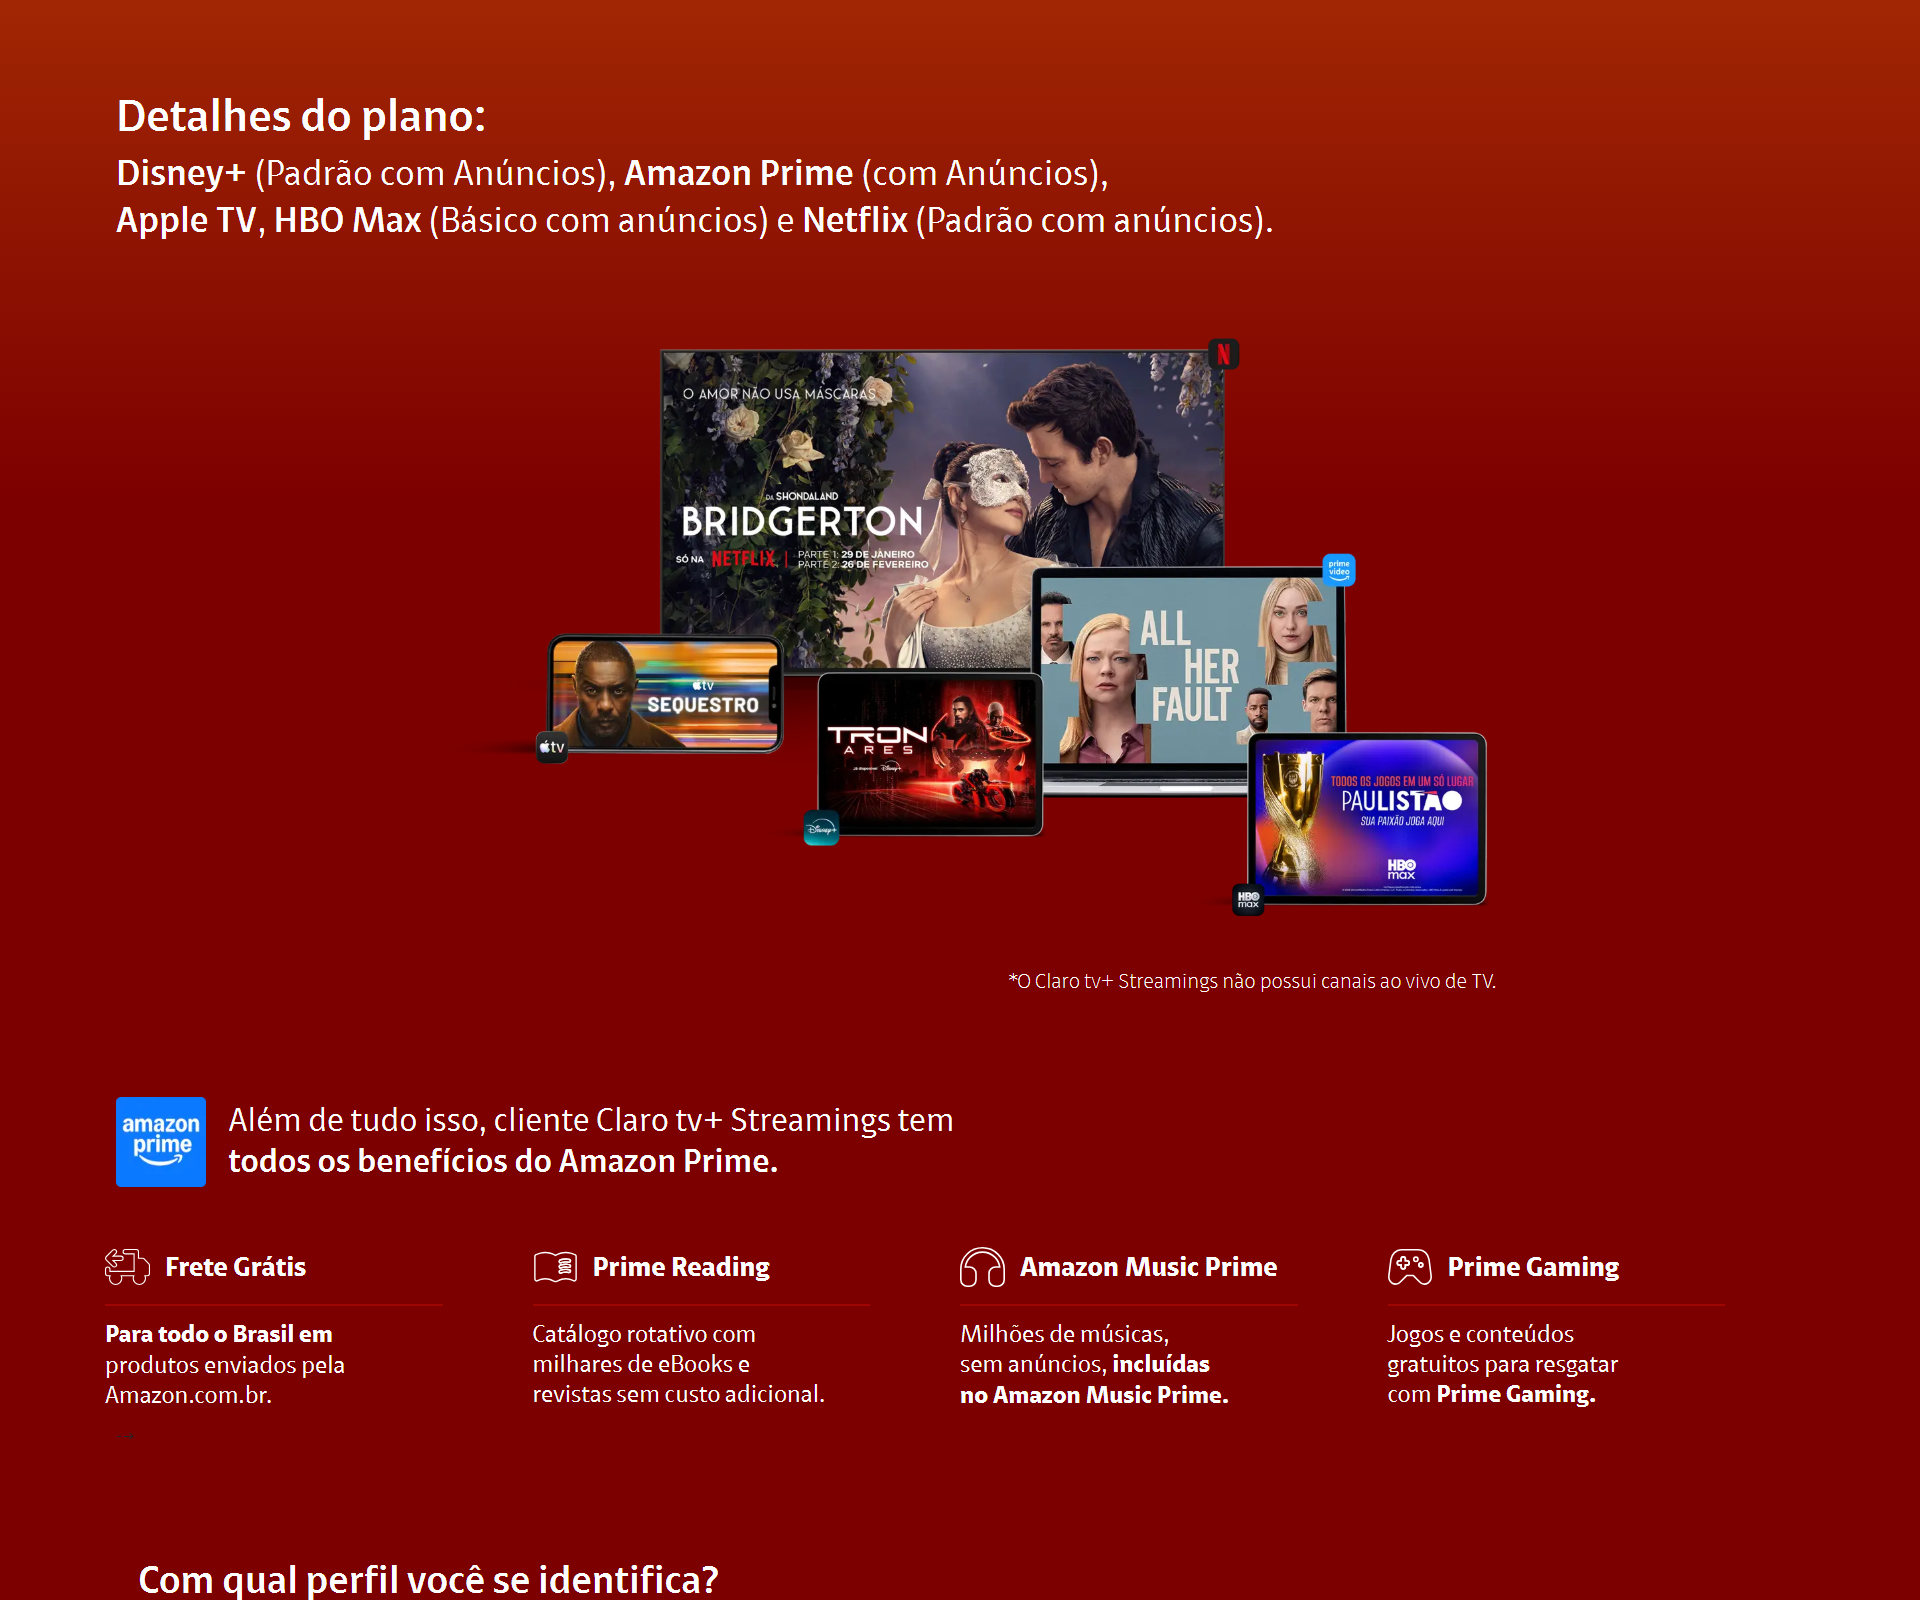This screenshot has height=1600, width=1920.
Task: Open the Sequestro phone screen image
Action: tap(665, 694)
